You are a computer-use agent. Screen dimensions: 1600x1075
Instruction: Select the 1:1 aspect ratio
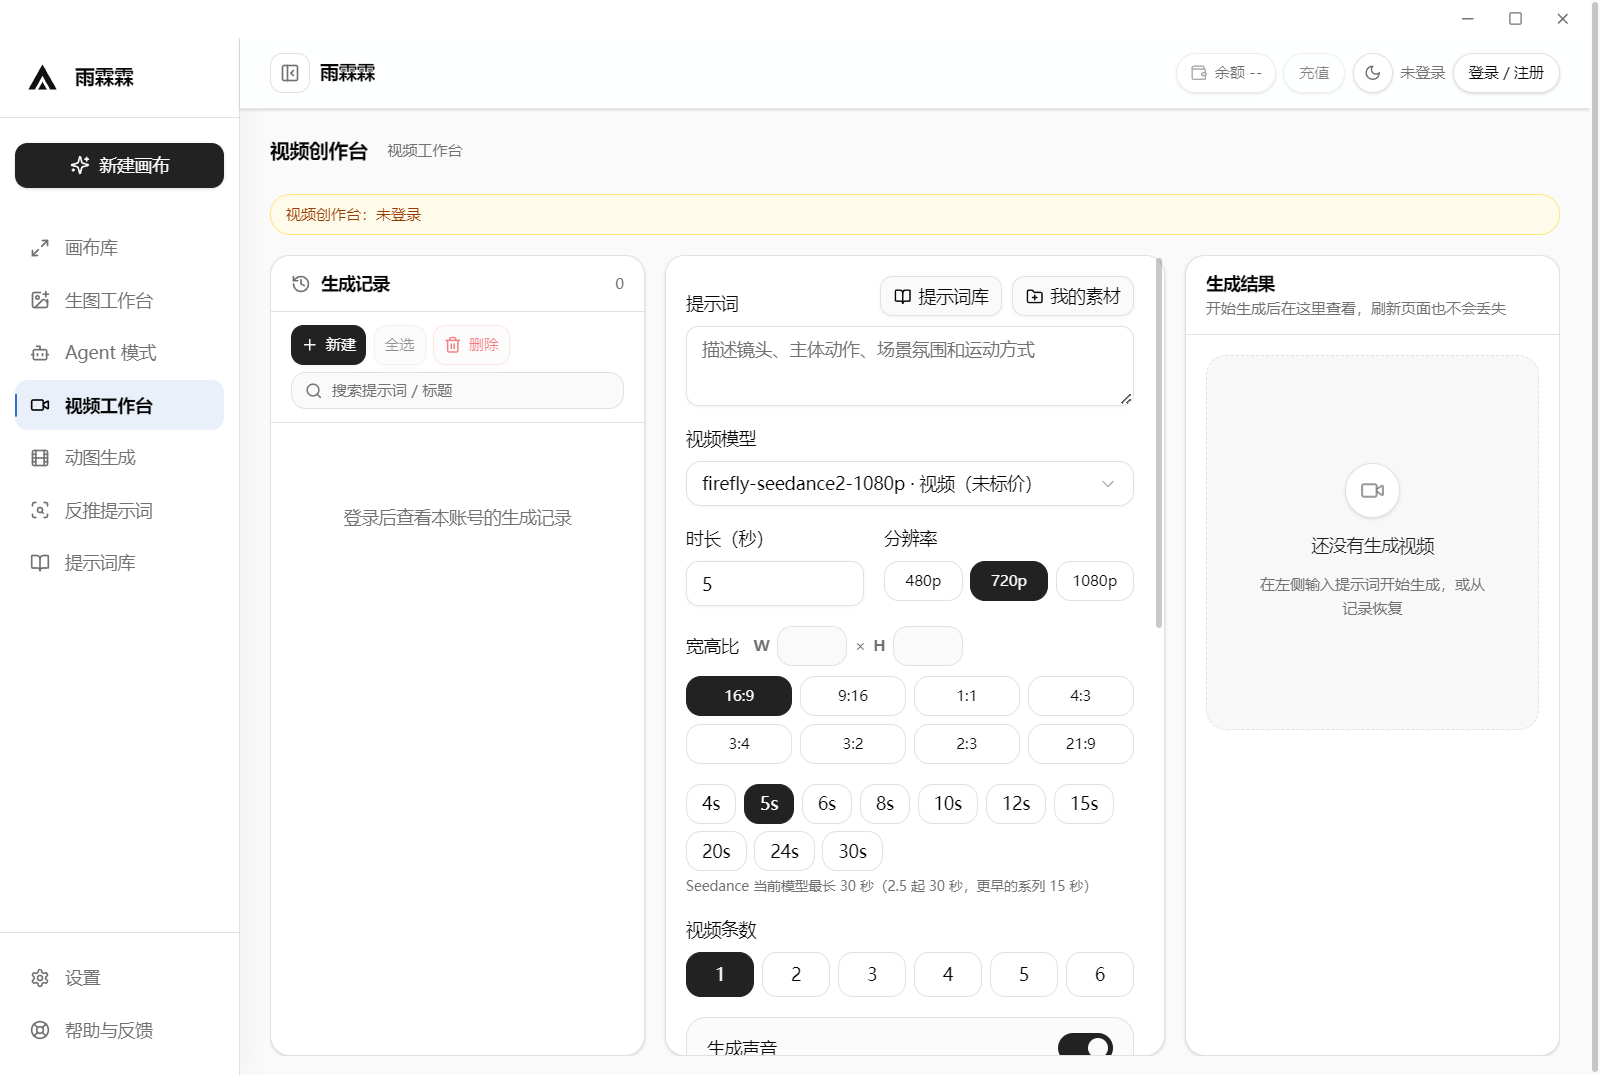pyautogui.click(x=967, y=696)
